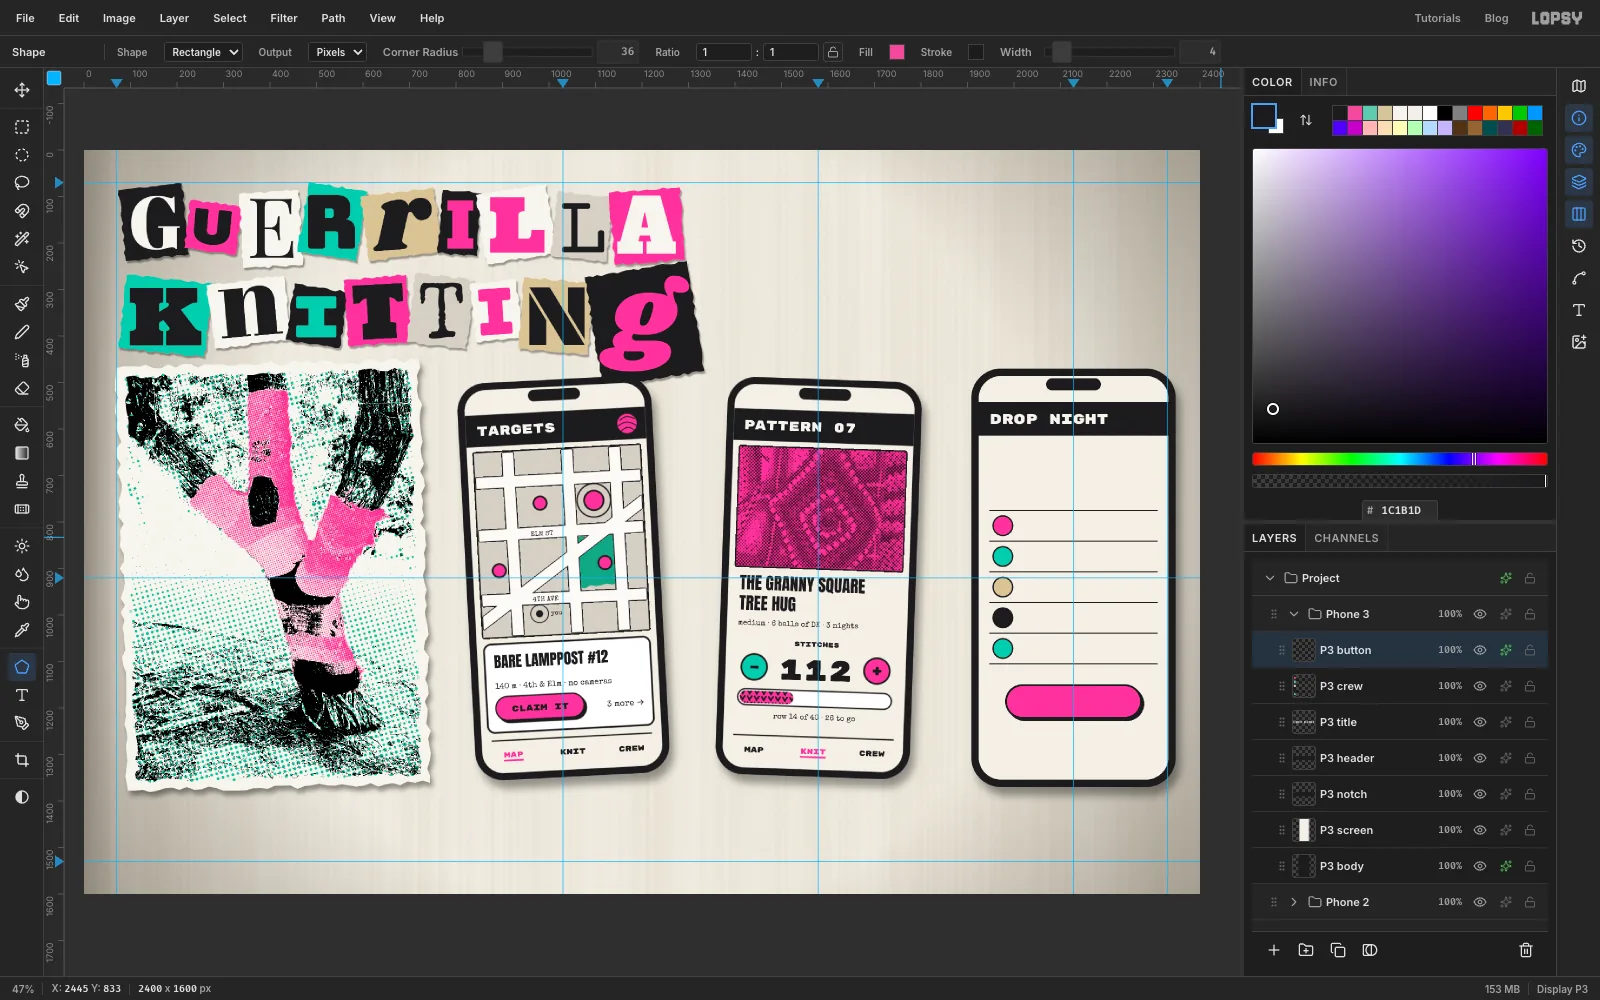Image resolution: width=1600 pixels, height=1000 pixels.
Task: Collapse the Phone 3 folder
Action: pos(1294,614)
